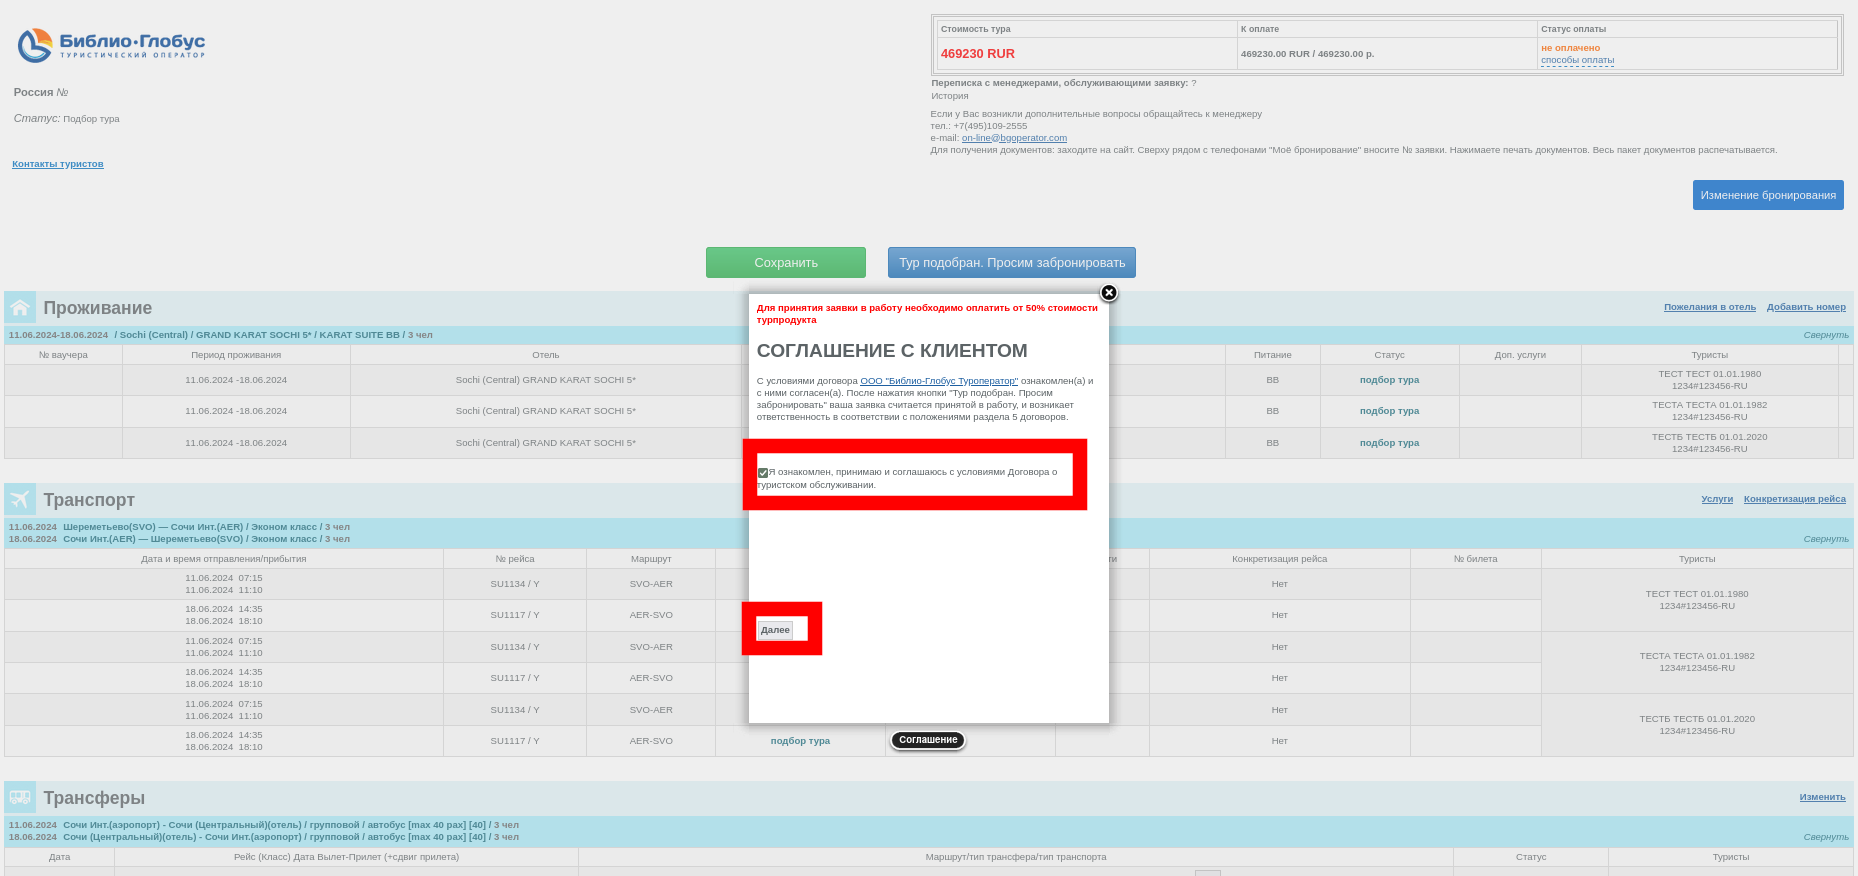The image size is (1858, 876).
Task: Click the black Соглашение pill button
Action: click(x=927, y=740)
